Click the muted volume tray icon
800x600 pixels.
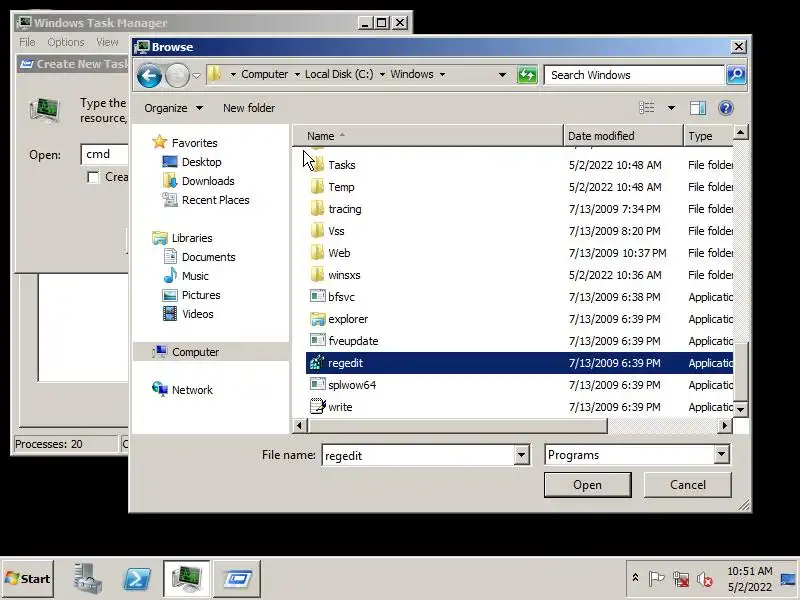coord(705,579)
